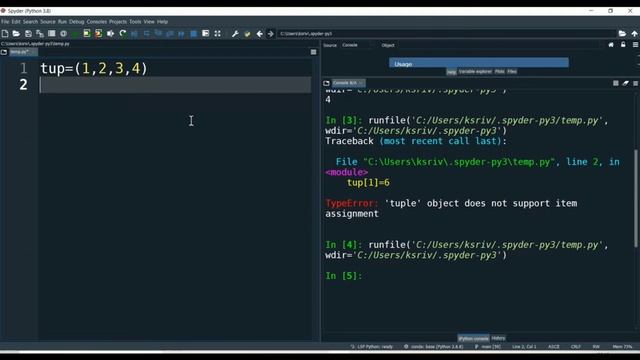Browse for a working directory

(622, 33)
